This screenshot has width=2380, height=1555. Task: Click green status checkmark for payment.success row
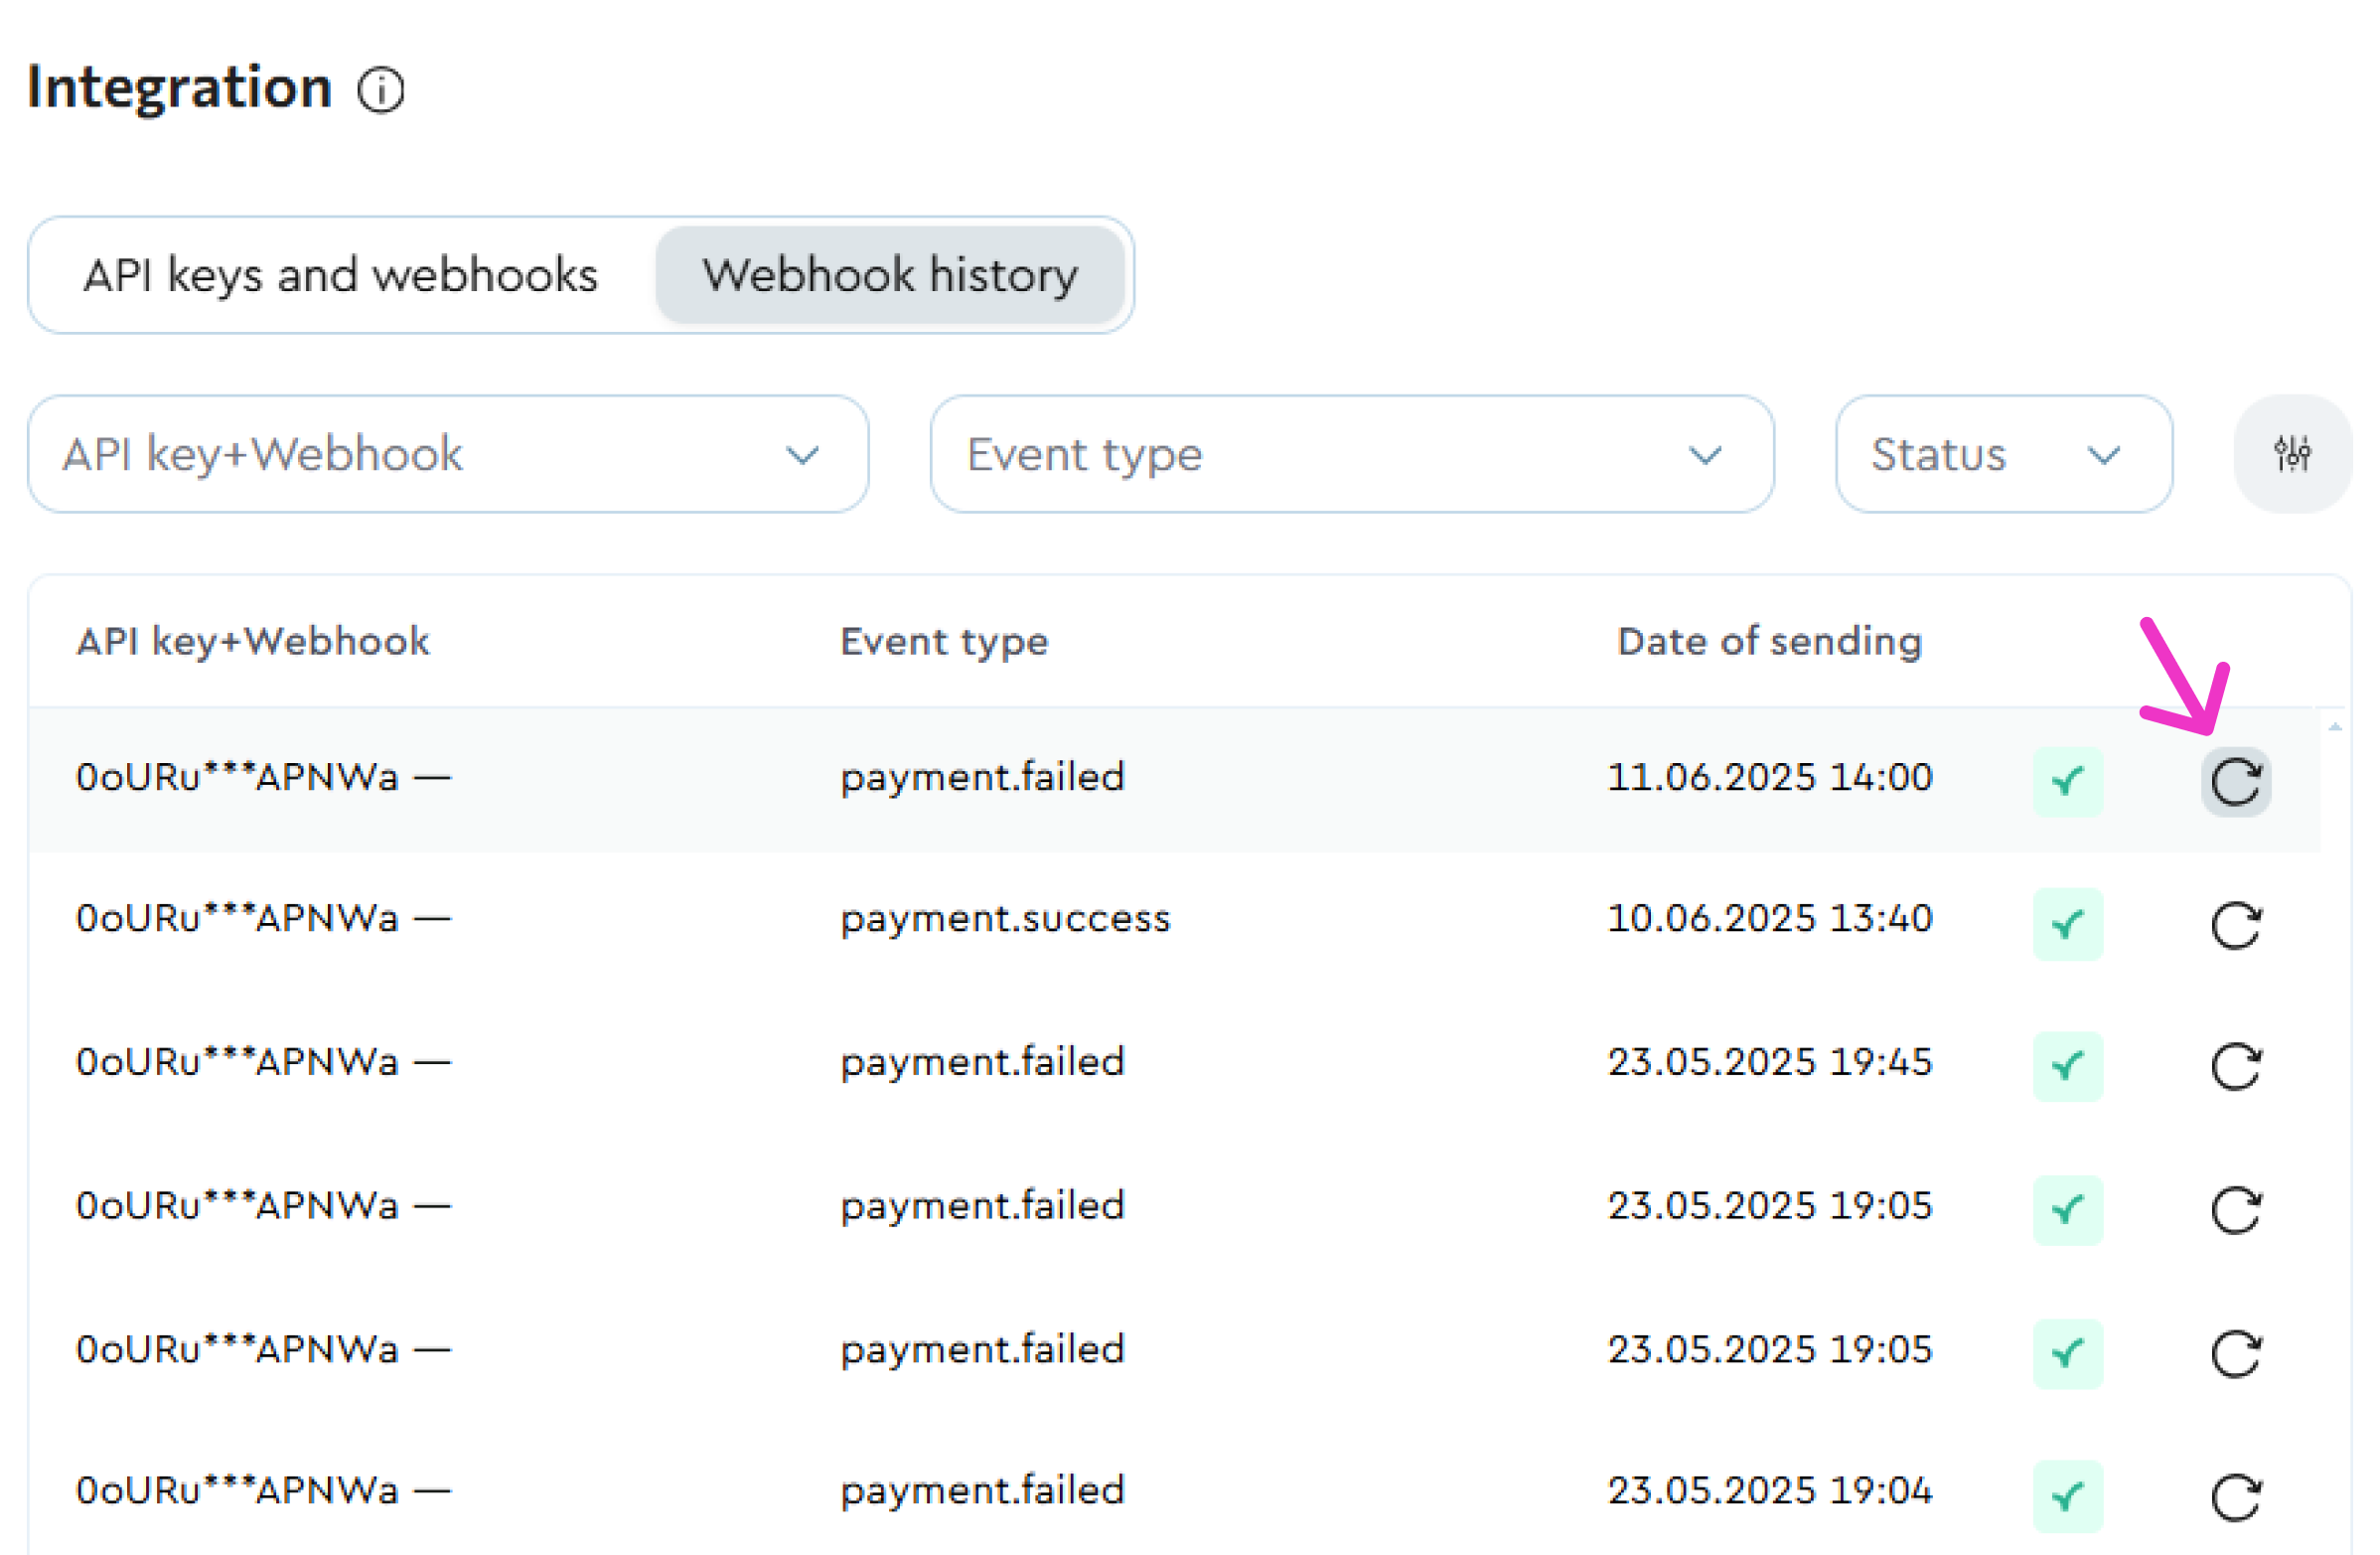click(x=2067, y=924)
